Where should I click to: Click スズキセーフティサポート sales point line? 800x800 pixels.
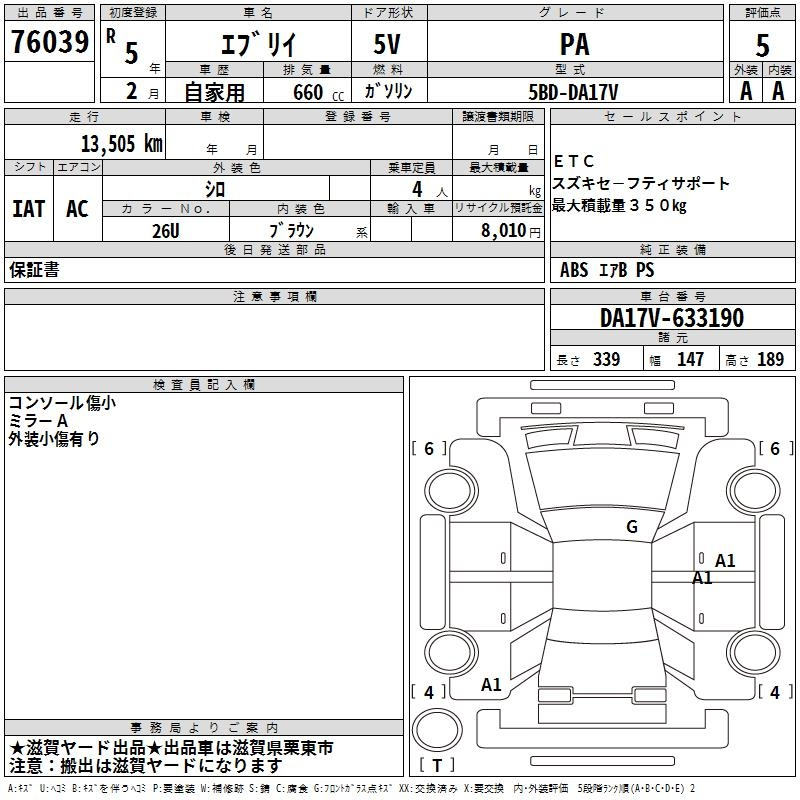pyautogui.click(x=641, y=183)
